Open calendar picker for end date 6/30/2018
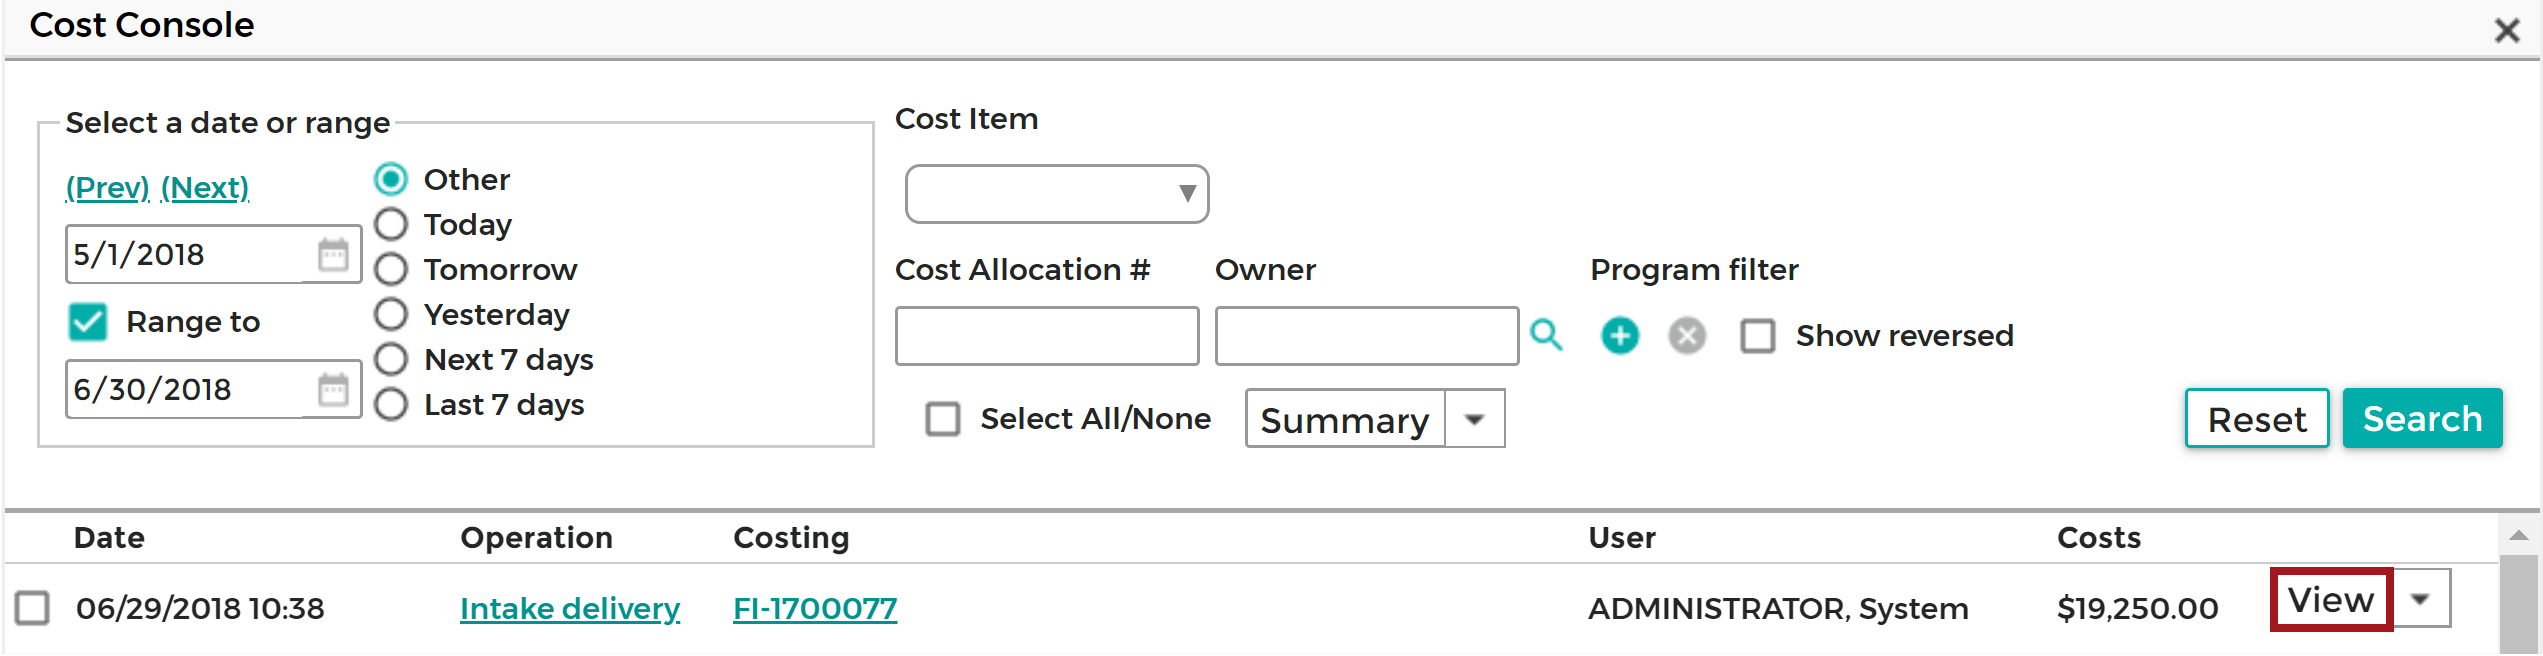2543x656 pixels. (333, 390)
